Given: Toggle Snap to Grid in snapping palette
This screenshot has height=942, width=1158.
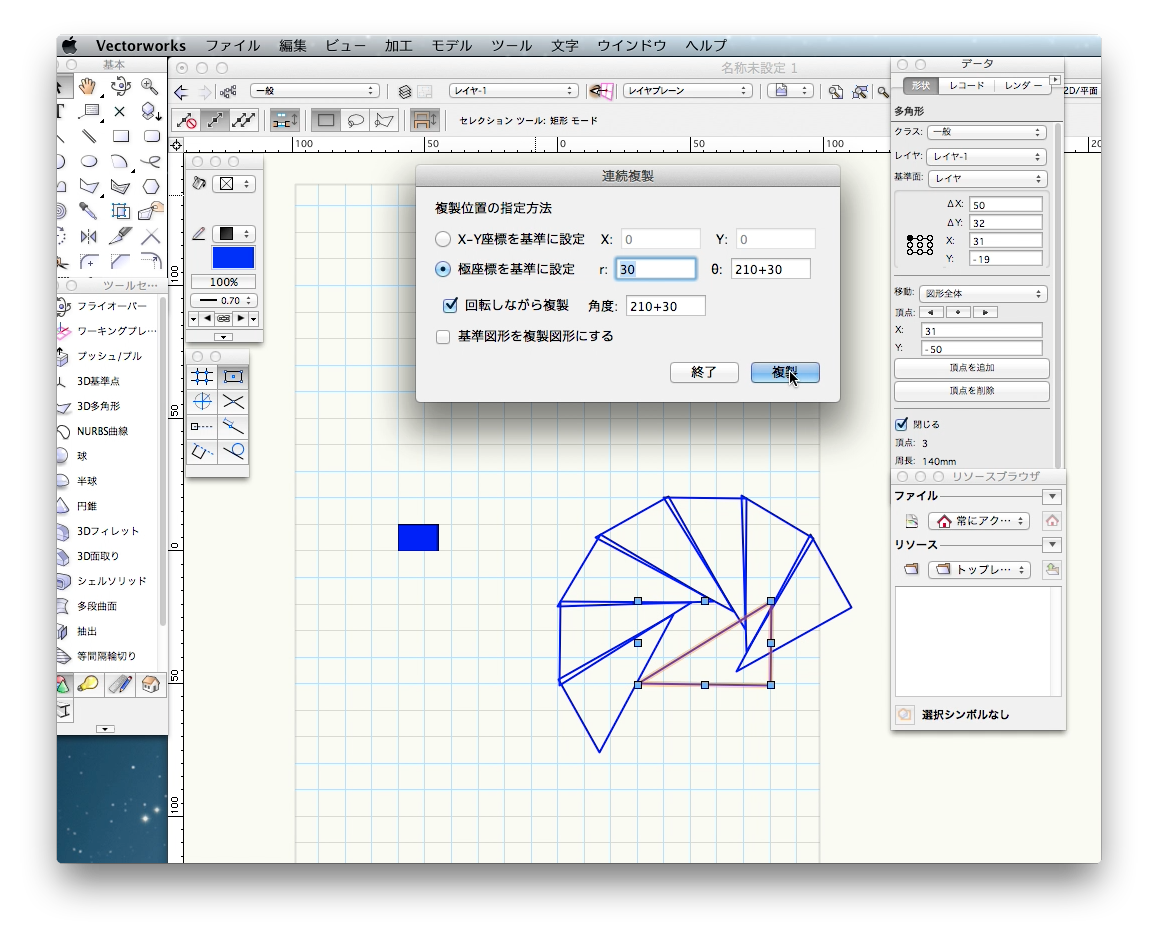Looking at the screenshot, I should coord(202,377).
